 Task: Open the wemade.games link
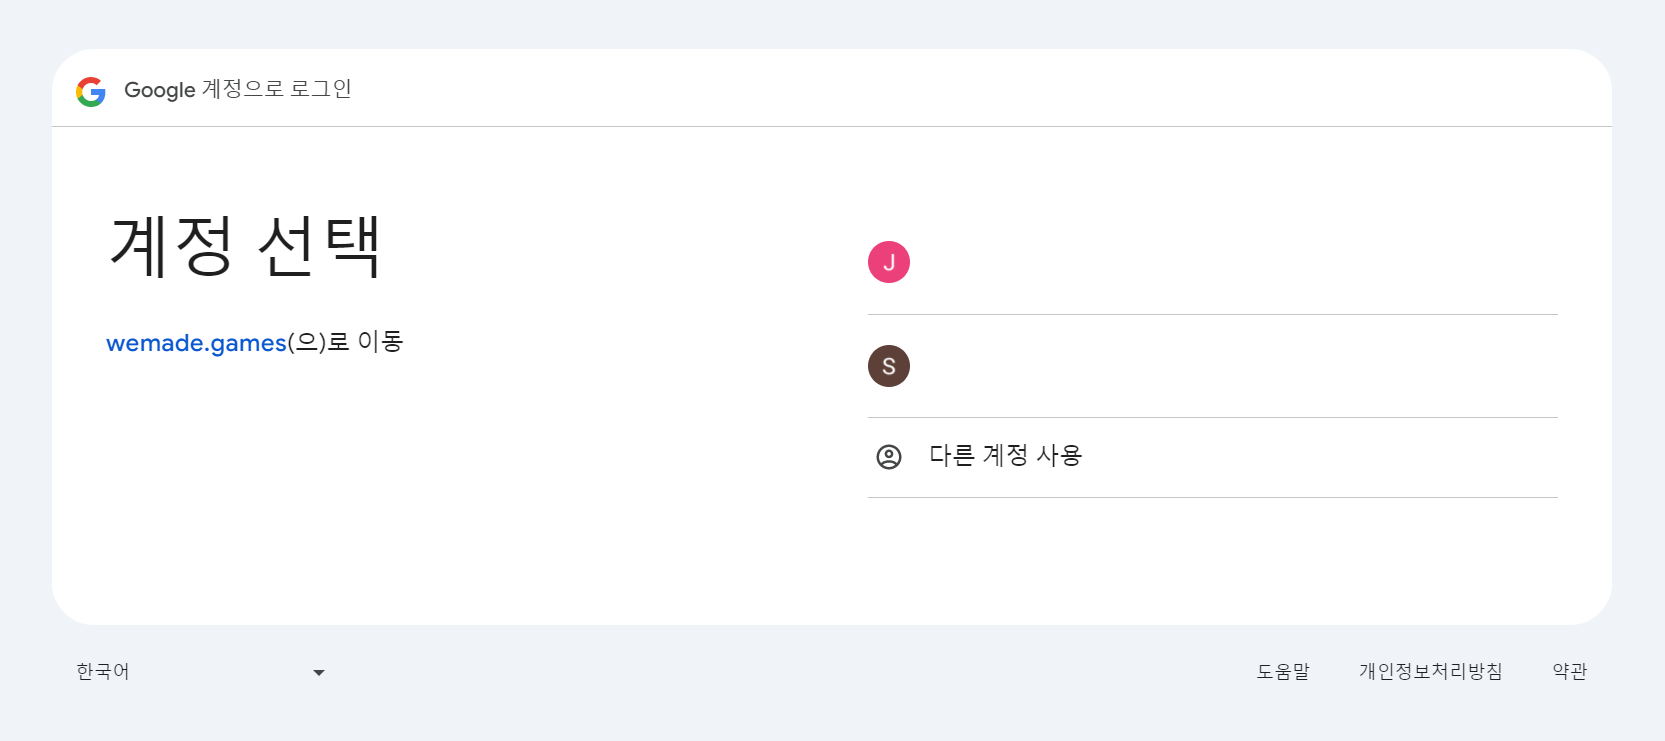click(196, 342)
